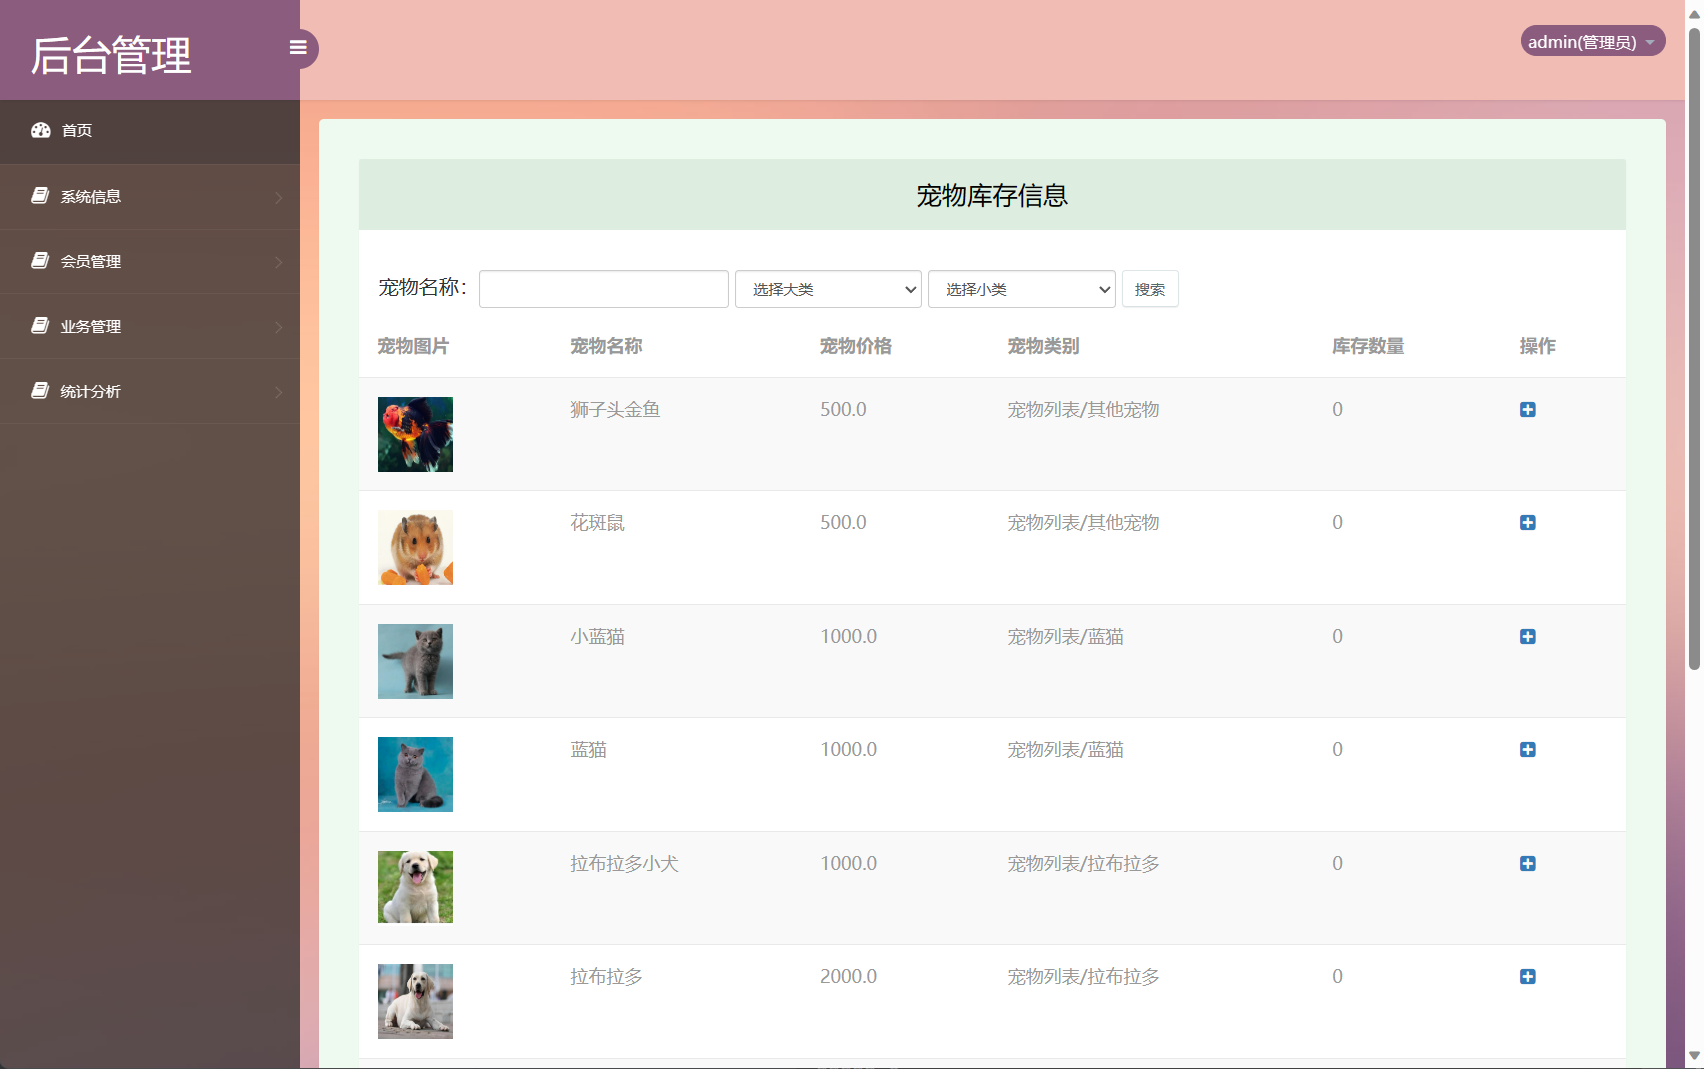1704x1069 pixels.
Task: Expand the 系统信息 chevron arrow
Action: click(x=279, y=198)
